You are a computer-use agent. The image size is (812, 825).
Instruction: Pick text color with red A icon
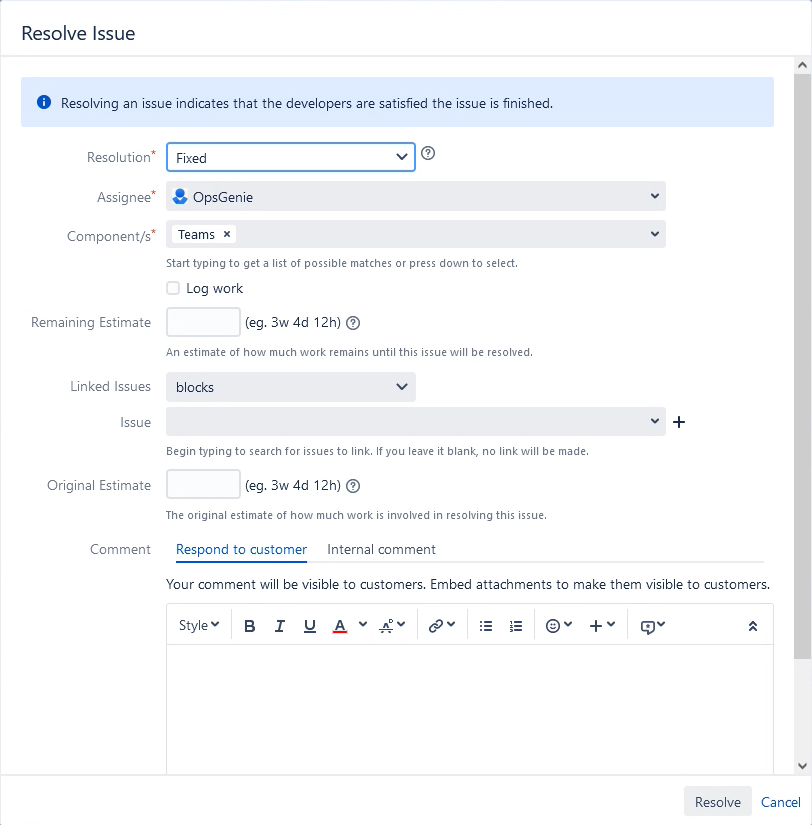coord(340,626)
